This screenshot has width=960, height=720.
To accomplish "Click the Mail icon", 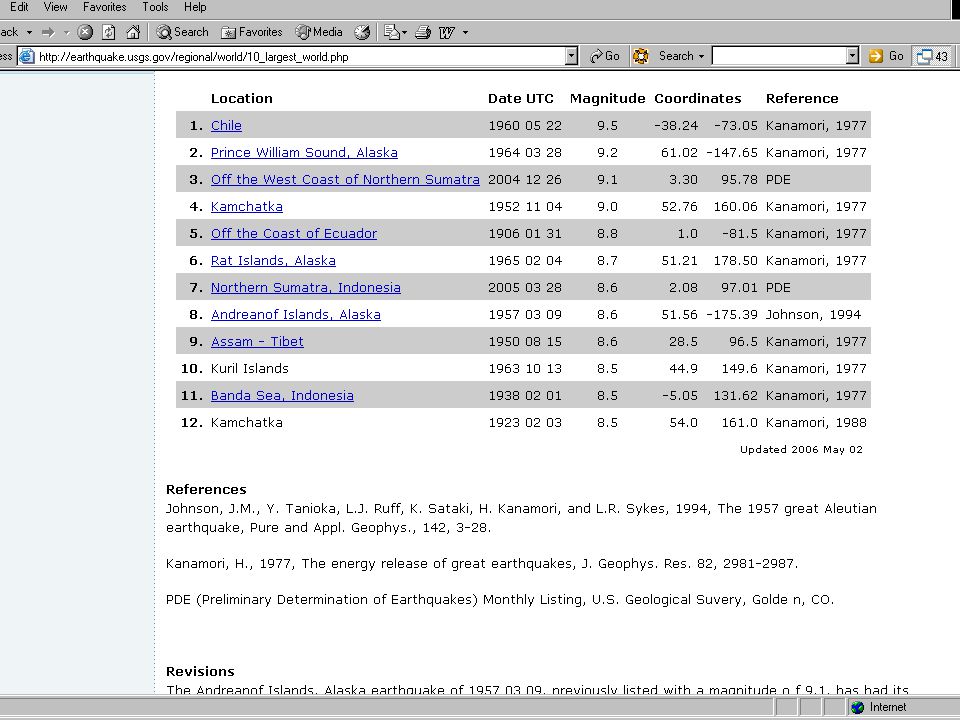I will [391, 32].
